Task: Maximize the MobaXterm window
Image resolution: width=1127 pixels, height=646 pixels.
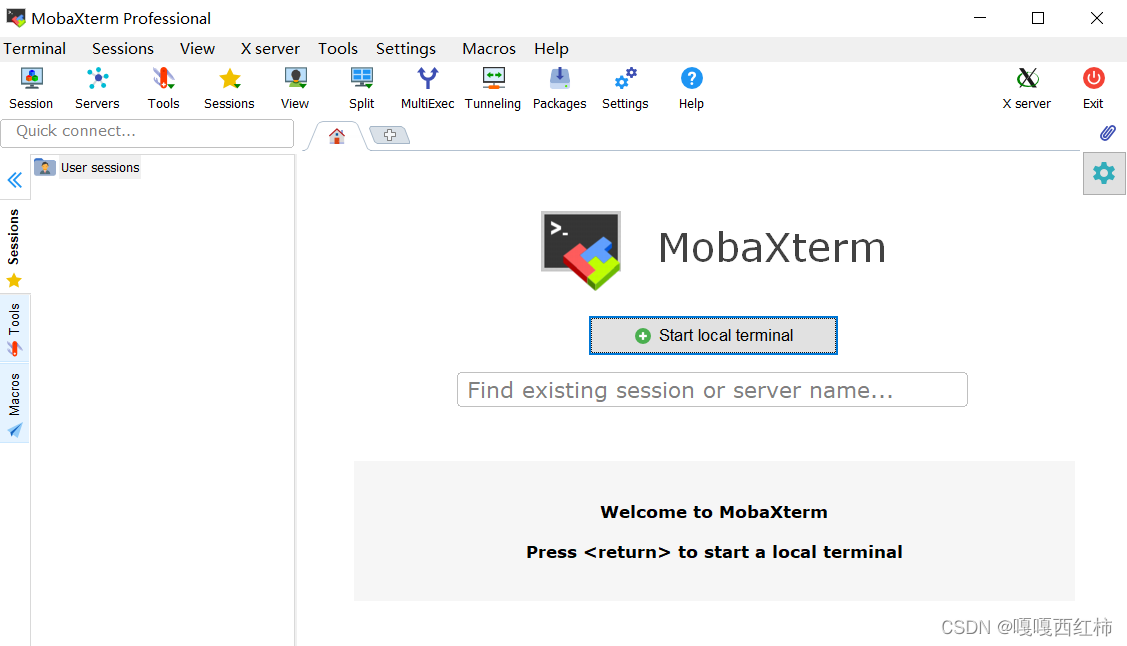Action: [1038, 18]
